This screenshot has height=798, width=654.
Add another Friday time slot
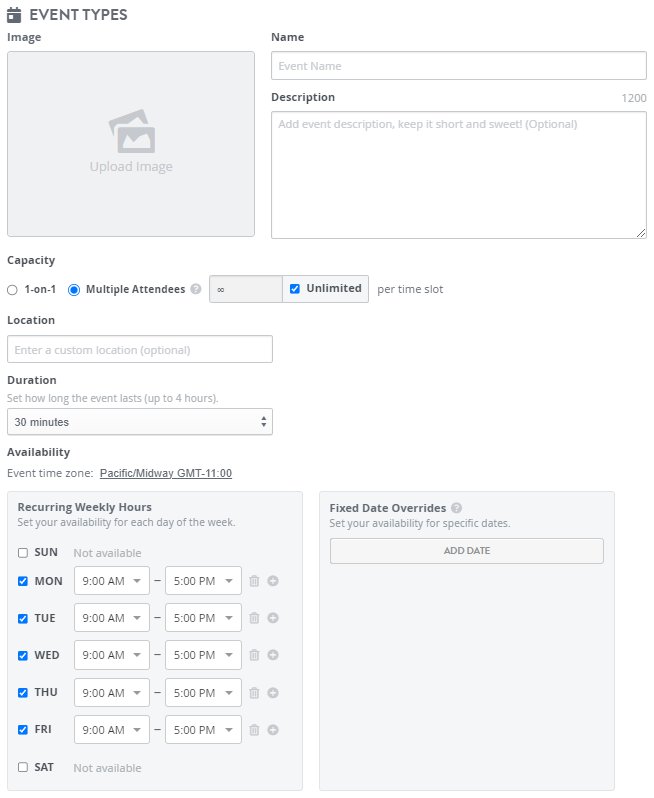coord(273,730)
